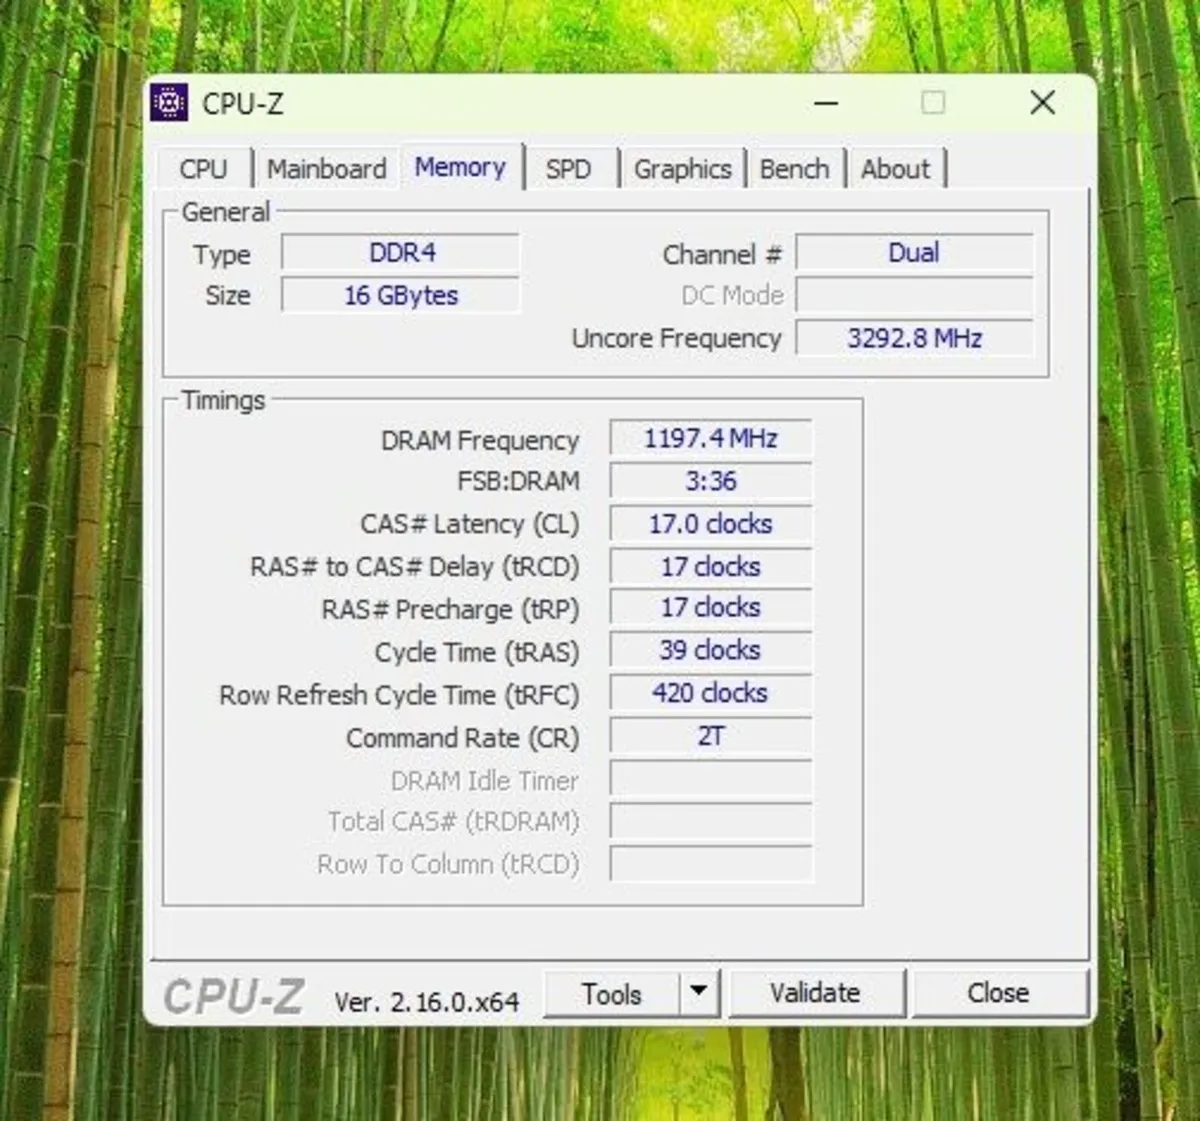The height and width of the screenshot is (1121, 1200).
Task: Click the Uncore Frequency label
Action: [676, 339]
